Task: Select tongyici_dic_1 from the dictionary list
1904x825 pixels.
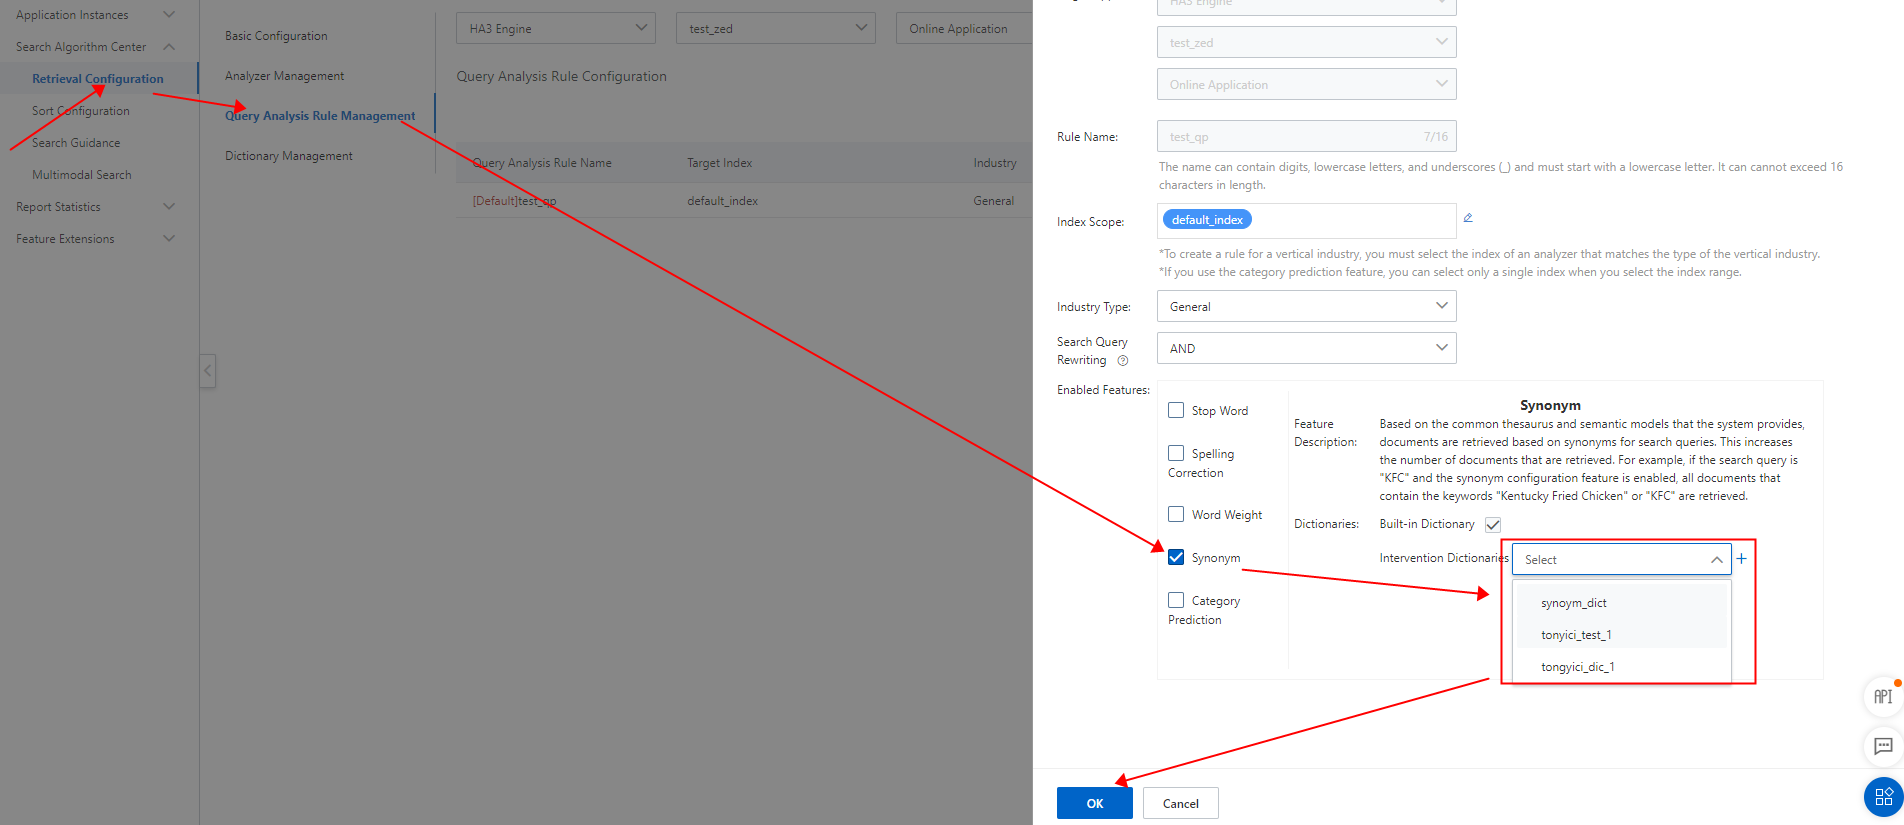Action: click(x=1621, y=667)
